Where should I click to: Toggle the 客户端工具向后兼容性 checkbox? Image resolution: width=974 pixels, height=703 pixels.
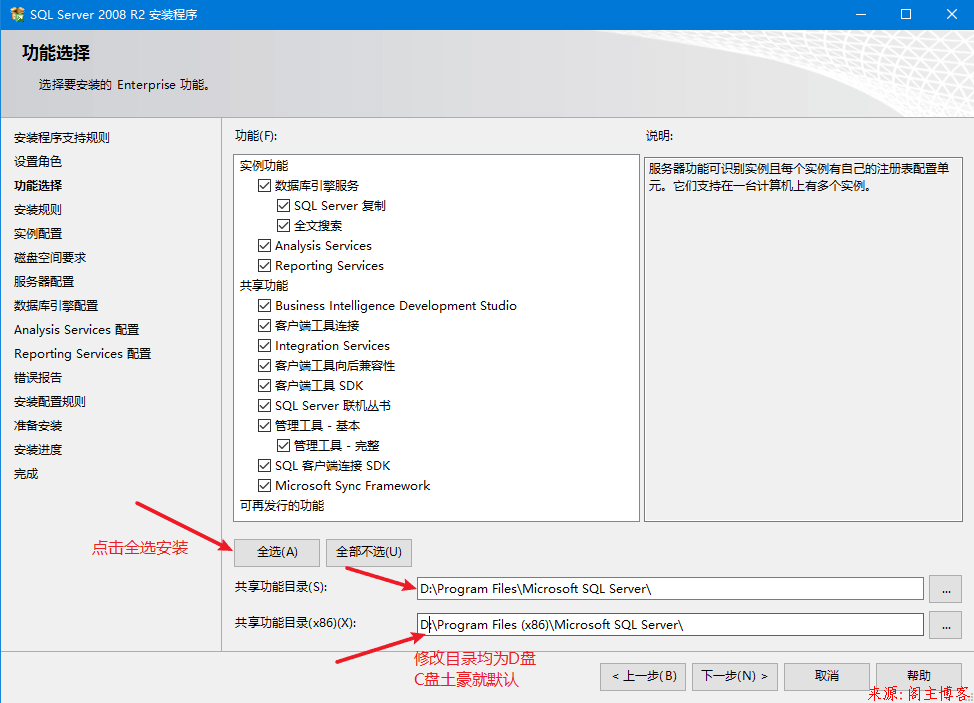[265, 366]
